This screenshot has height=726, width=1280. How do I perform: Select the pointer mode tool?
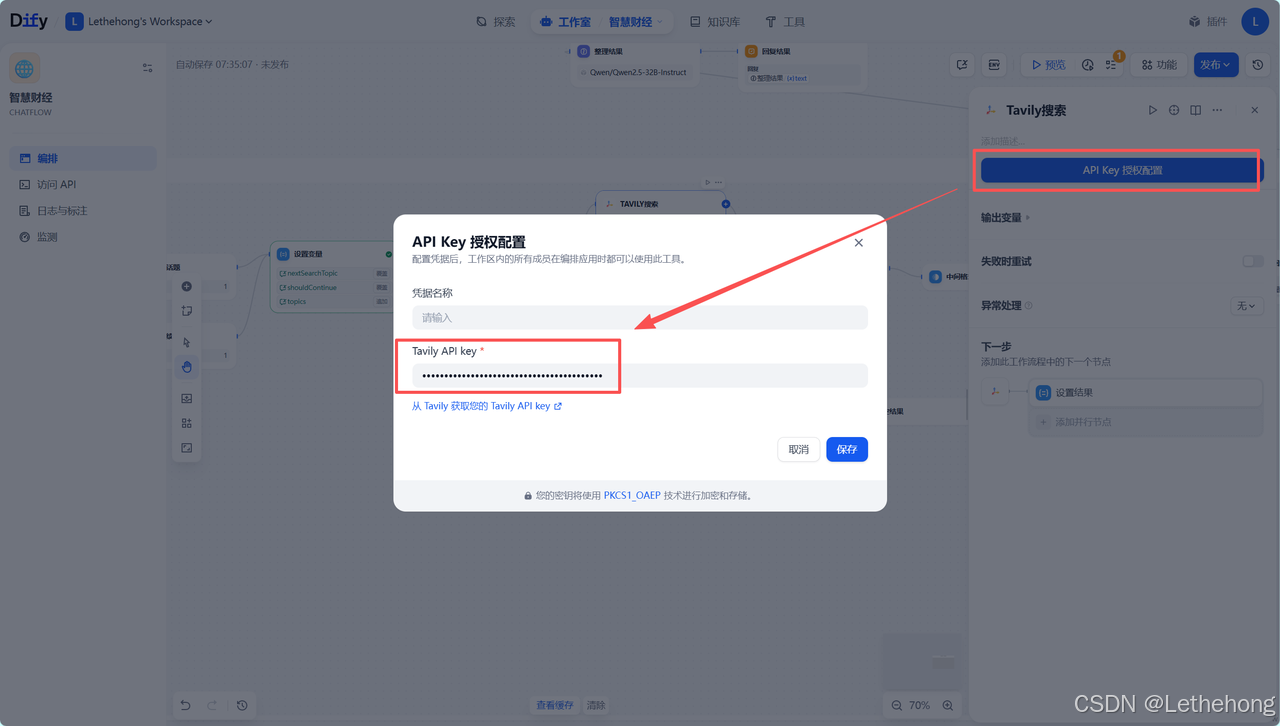point(187,342)
